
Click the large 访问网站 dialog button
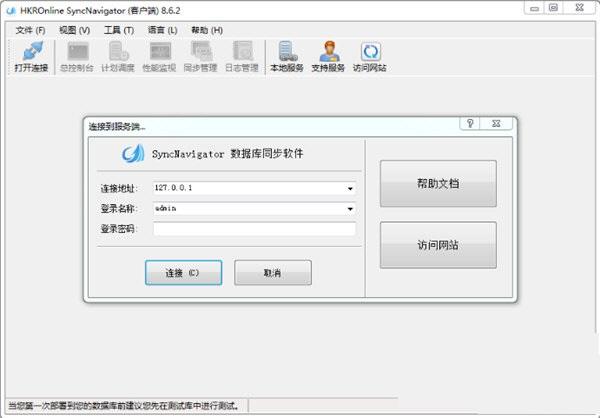(438, 245)
